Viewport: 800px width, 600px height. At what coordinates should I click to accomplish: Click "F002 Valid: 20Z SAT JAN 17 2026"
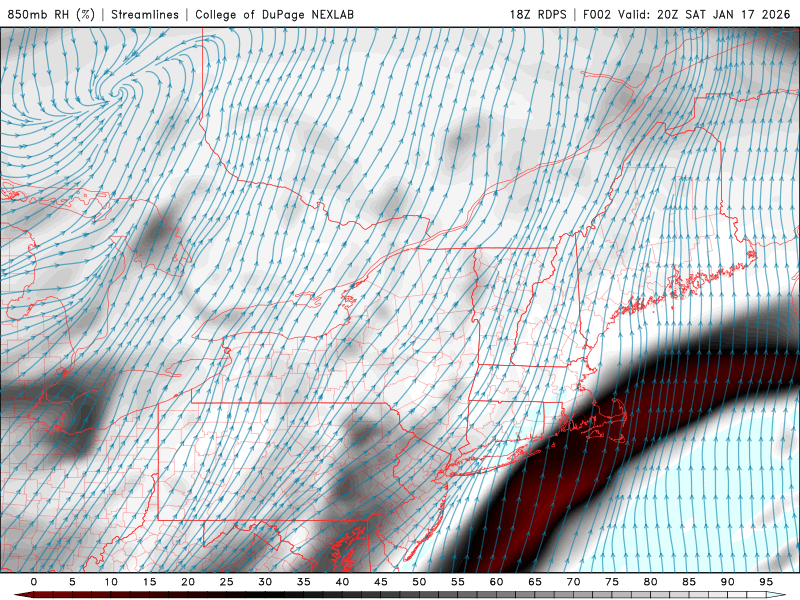686,14
